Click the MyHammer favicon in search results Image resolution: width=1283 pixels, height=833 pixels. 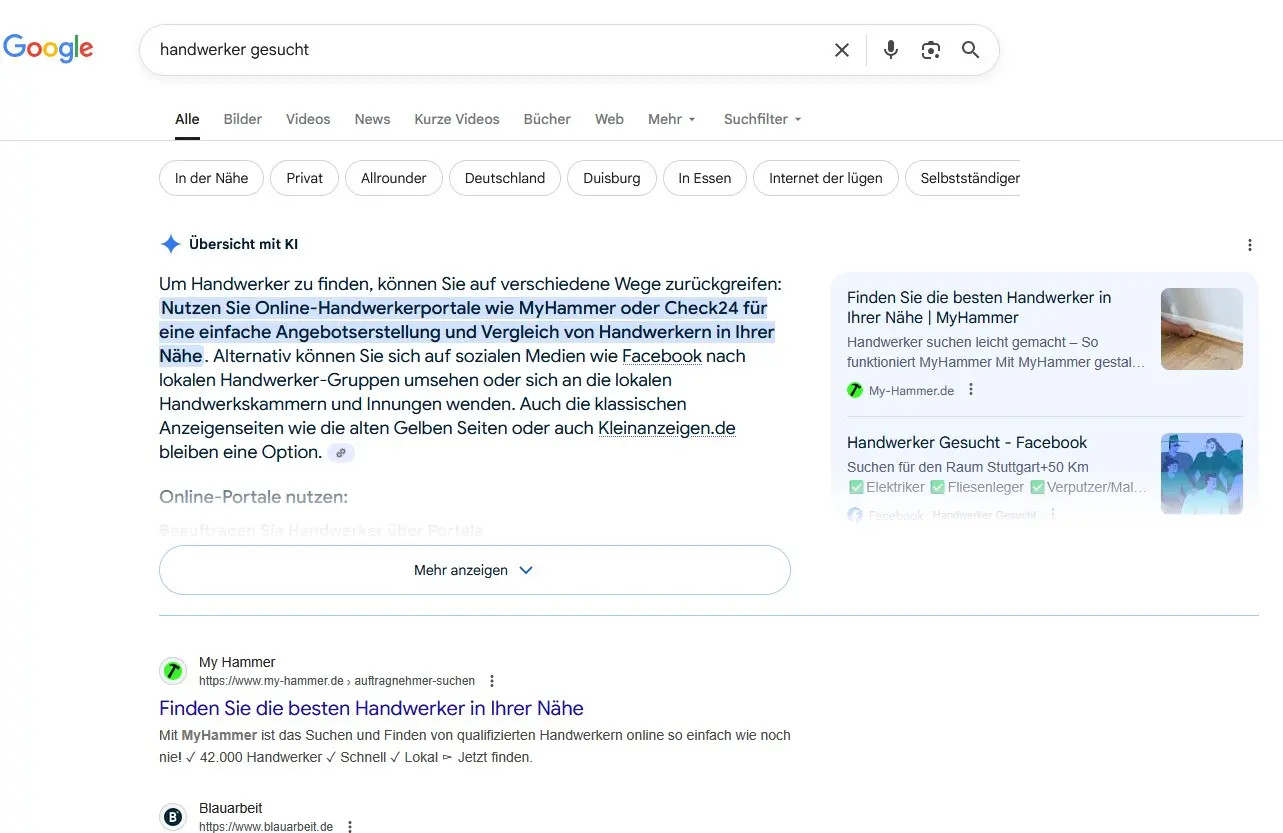(173, 671)
